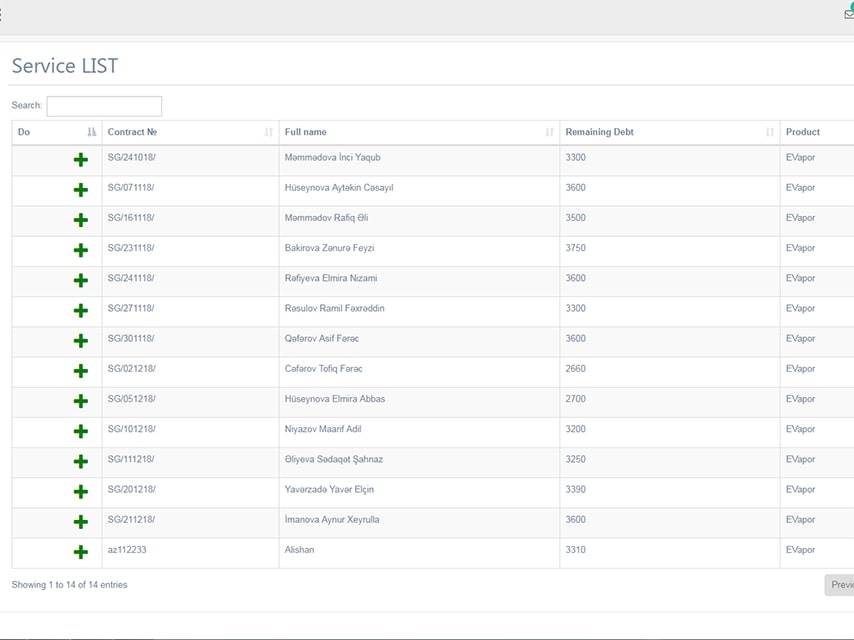Screen dimensions: 854x640
Task: Open the mail envelope icon in top bar
Action: 848,14
